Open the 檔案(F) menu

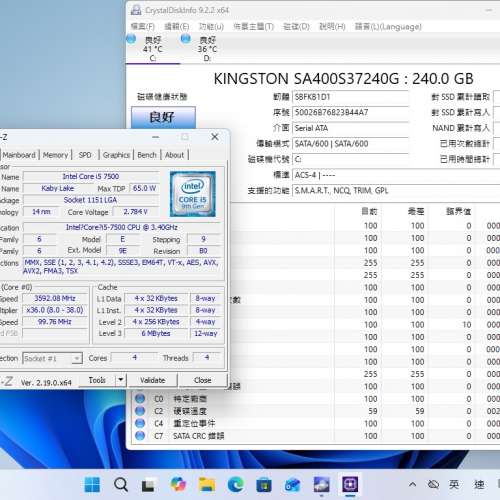tap(143, 26)
